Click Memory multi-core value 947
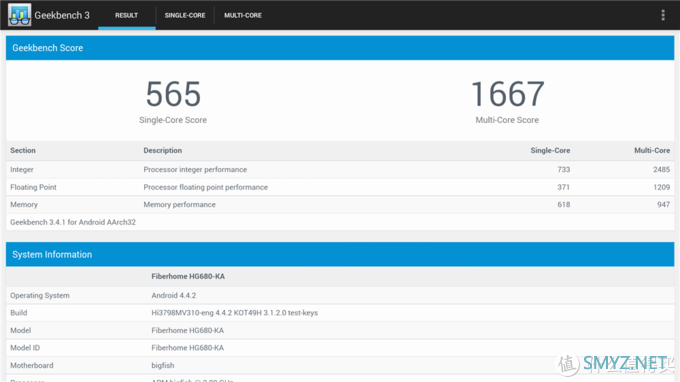This screenshot has height=382, width=680. (x=664, y=205)
